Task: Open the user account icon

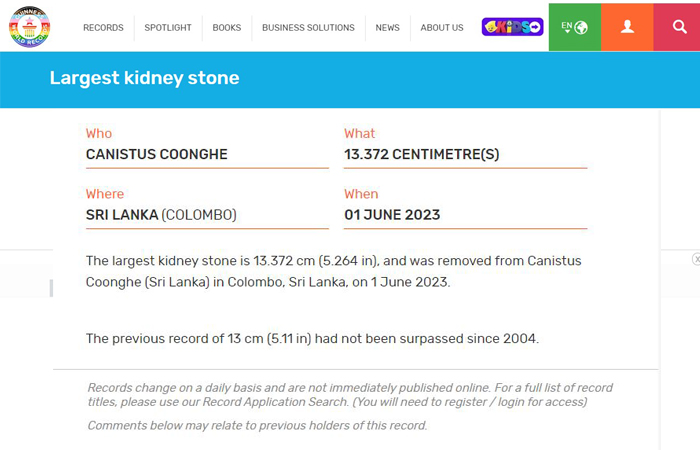Action: (627, 27)
